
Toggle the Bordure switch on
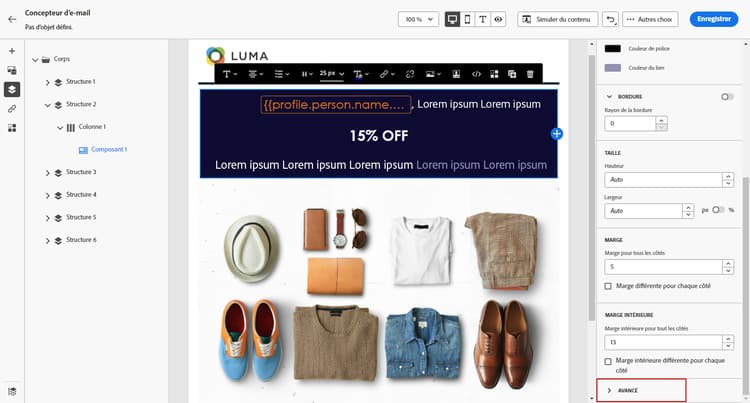click(x=727, y=97)
